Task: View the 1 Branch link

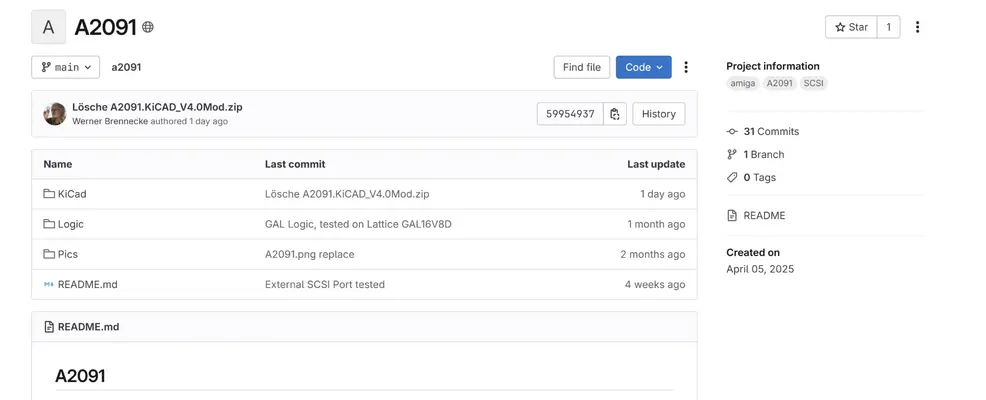Action: [x=763, y=155]
